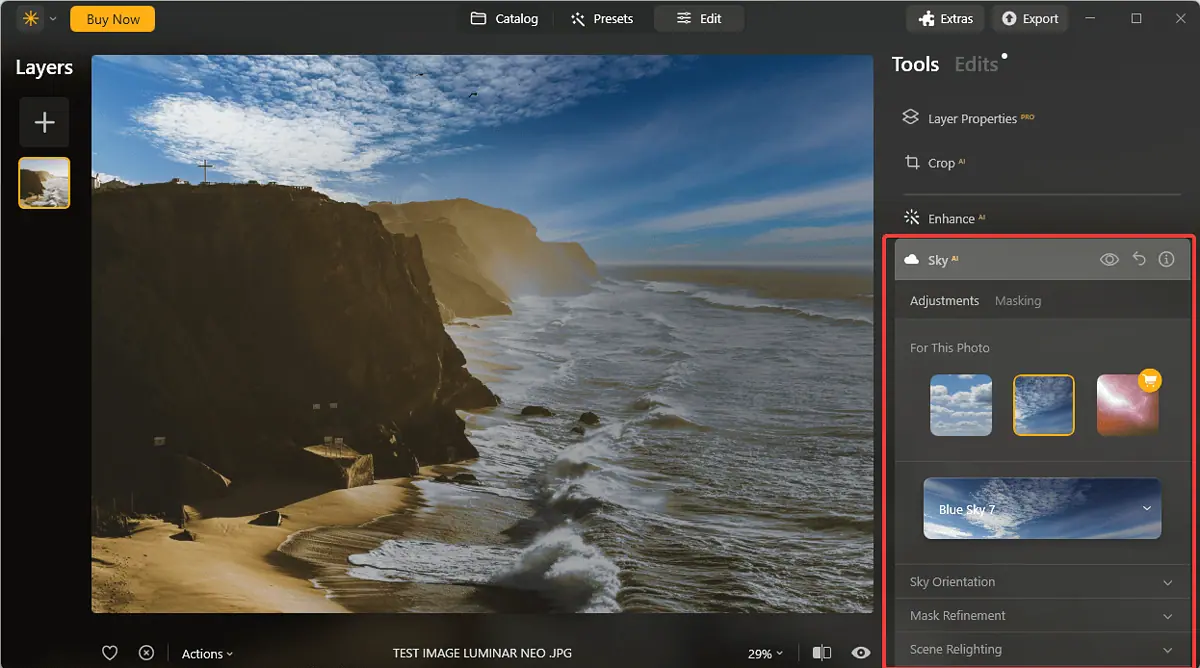Image resolution: width=1200 pixels, height=668 pixels.
Task: Select the first cloudy sky thumbnail
Action: (x=961, y=405)
